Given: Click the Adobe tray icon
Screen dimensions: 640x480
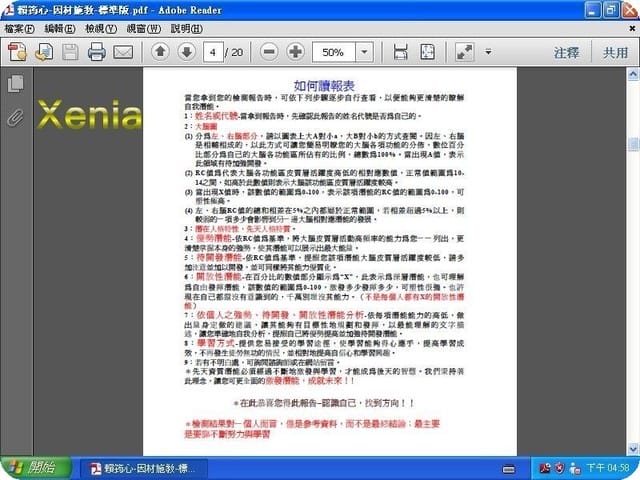Looking at the screenshot, I should point(545,468).
